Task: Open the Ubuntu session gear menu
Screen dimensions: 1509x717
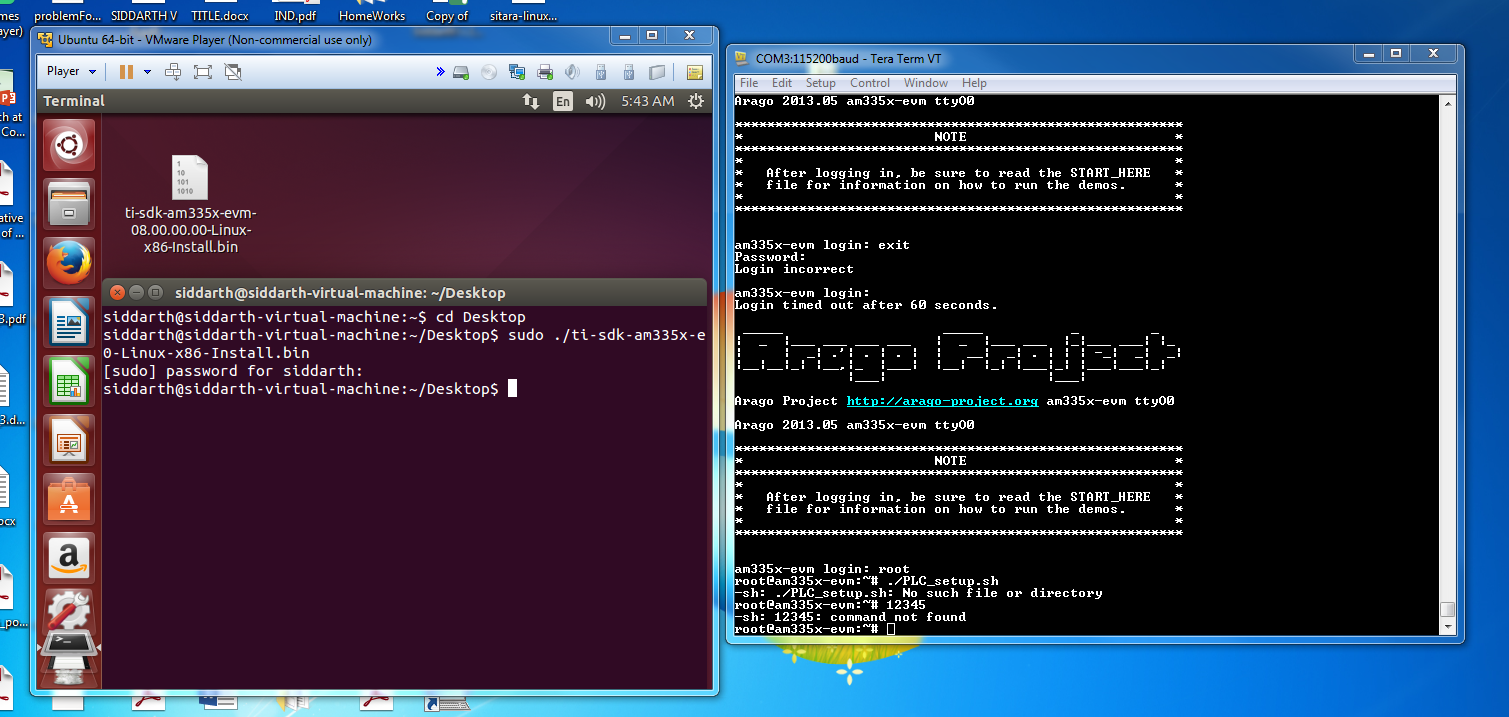Action: [695, 101]
